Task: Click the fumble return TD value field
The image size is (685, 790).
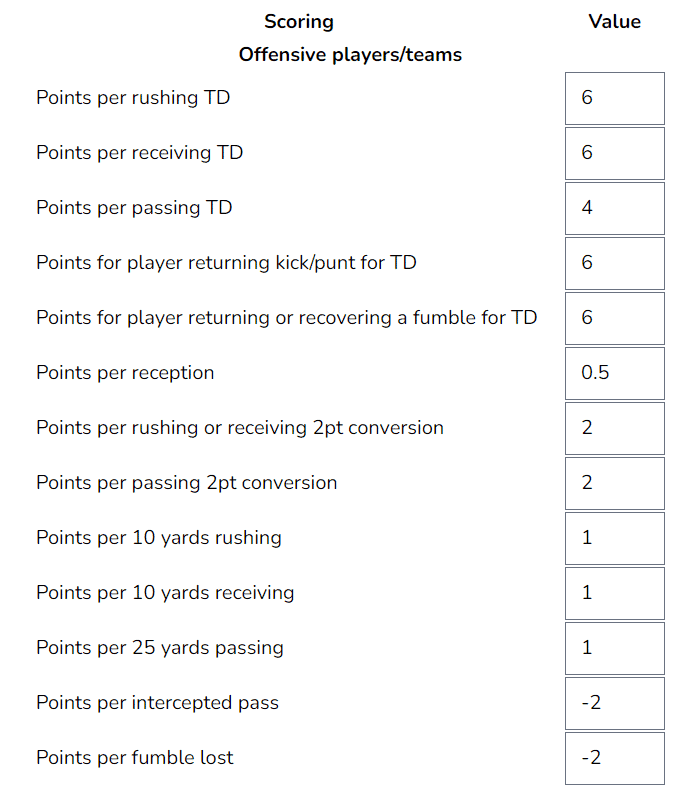Action: tap(614, 318)
